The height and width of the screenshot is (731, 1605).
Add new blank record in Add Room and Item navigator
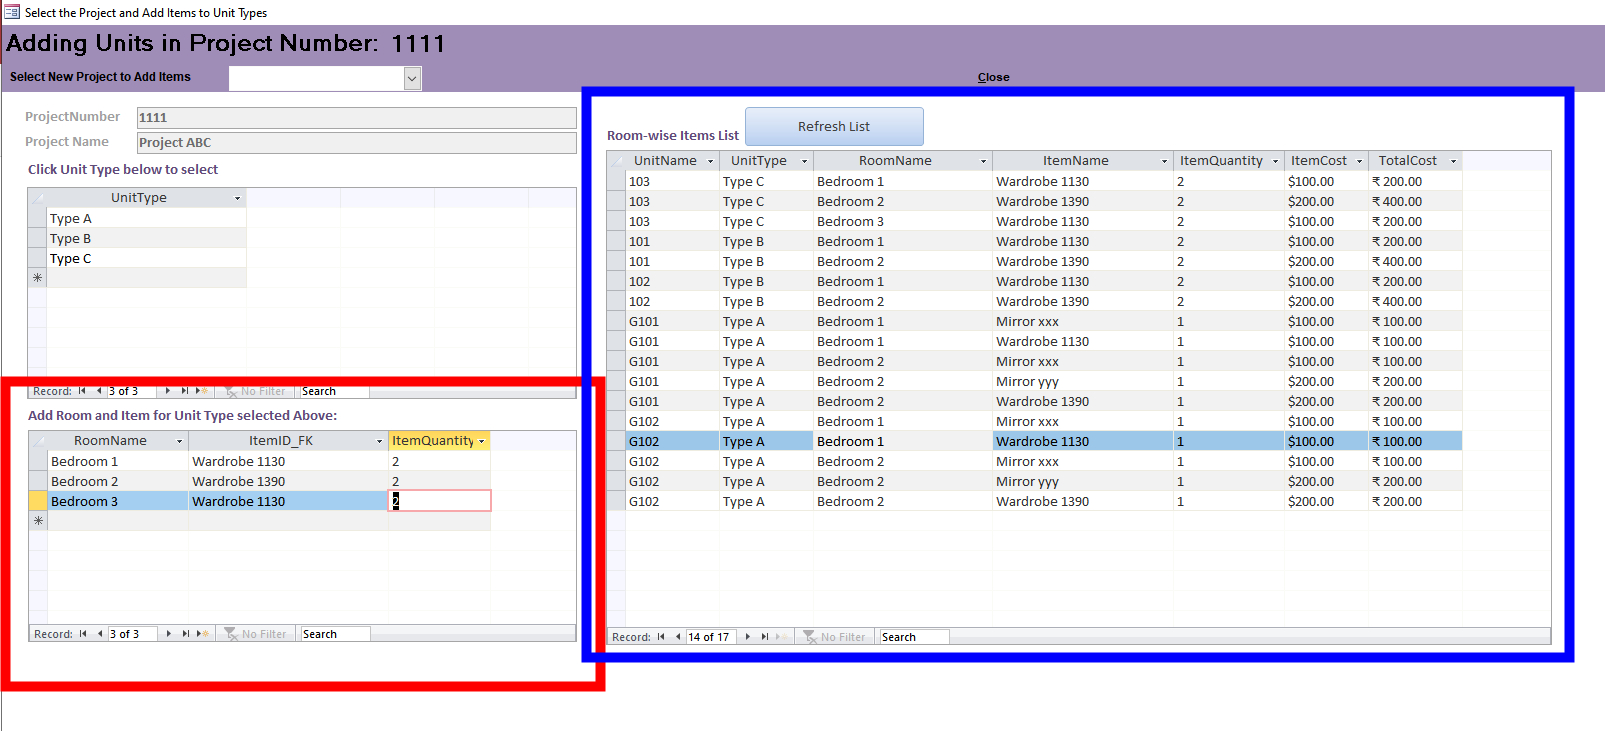[x=202, y=634]
